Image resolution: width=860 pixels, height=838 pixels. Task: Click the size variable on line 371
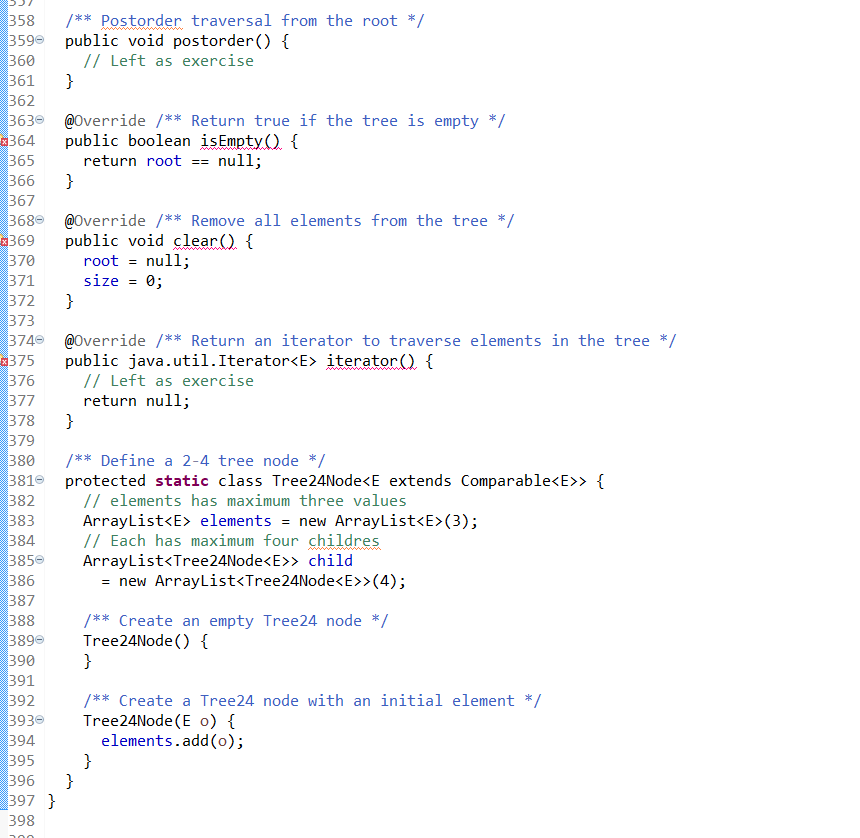100,280
